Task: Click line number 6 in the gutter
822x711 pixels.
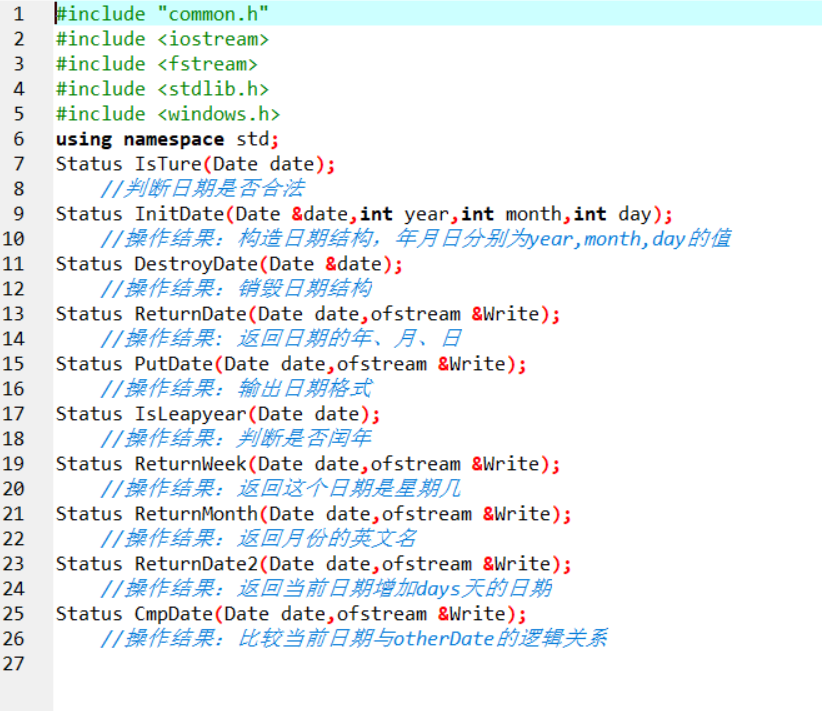Action: pos(18,139)
